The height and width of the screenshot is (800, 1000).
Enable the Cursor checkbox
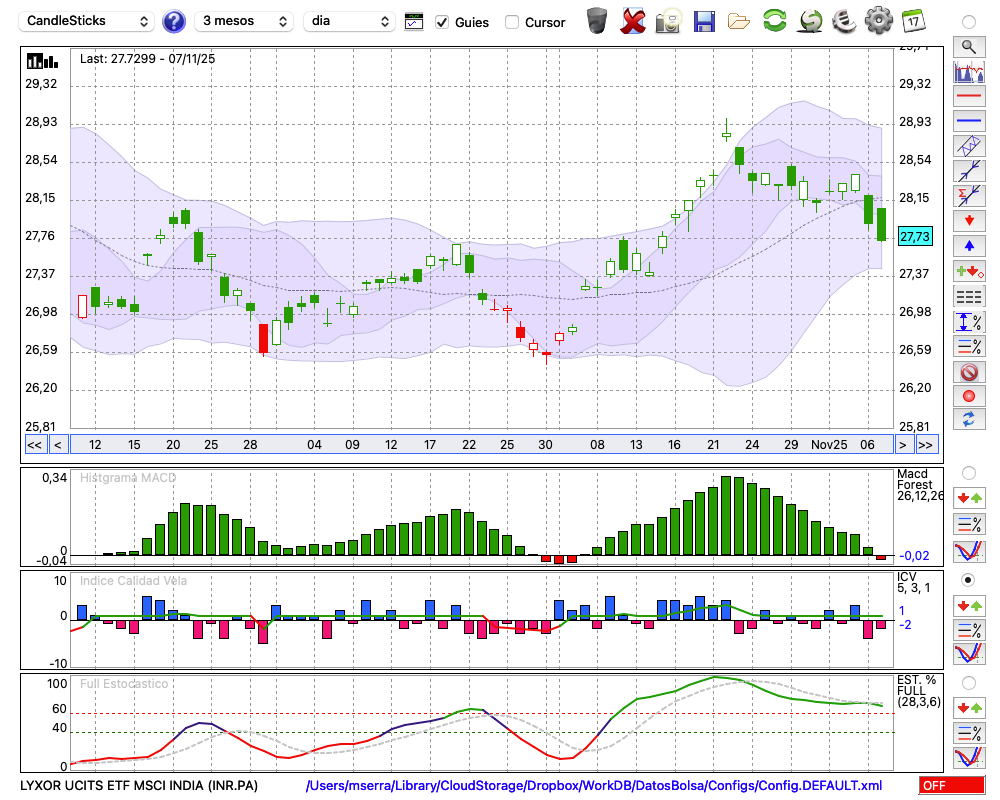tap(512, 22)
